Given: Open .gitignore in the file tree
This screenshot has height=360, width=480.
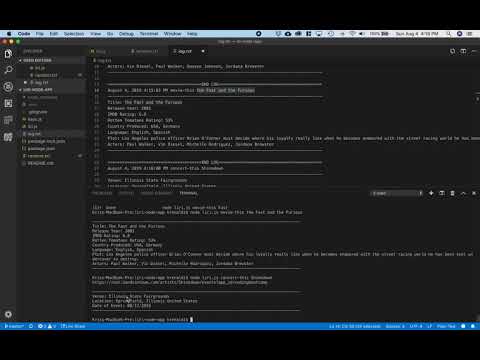Looking at the screenshot, I should click(37, 112).
